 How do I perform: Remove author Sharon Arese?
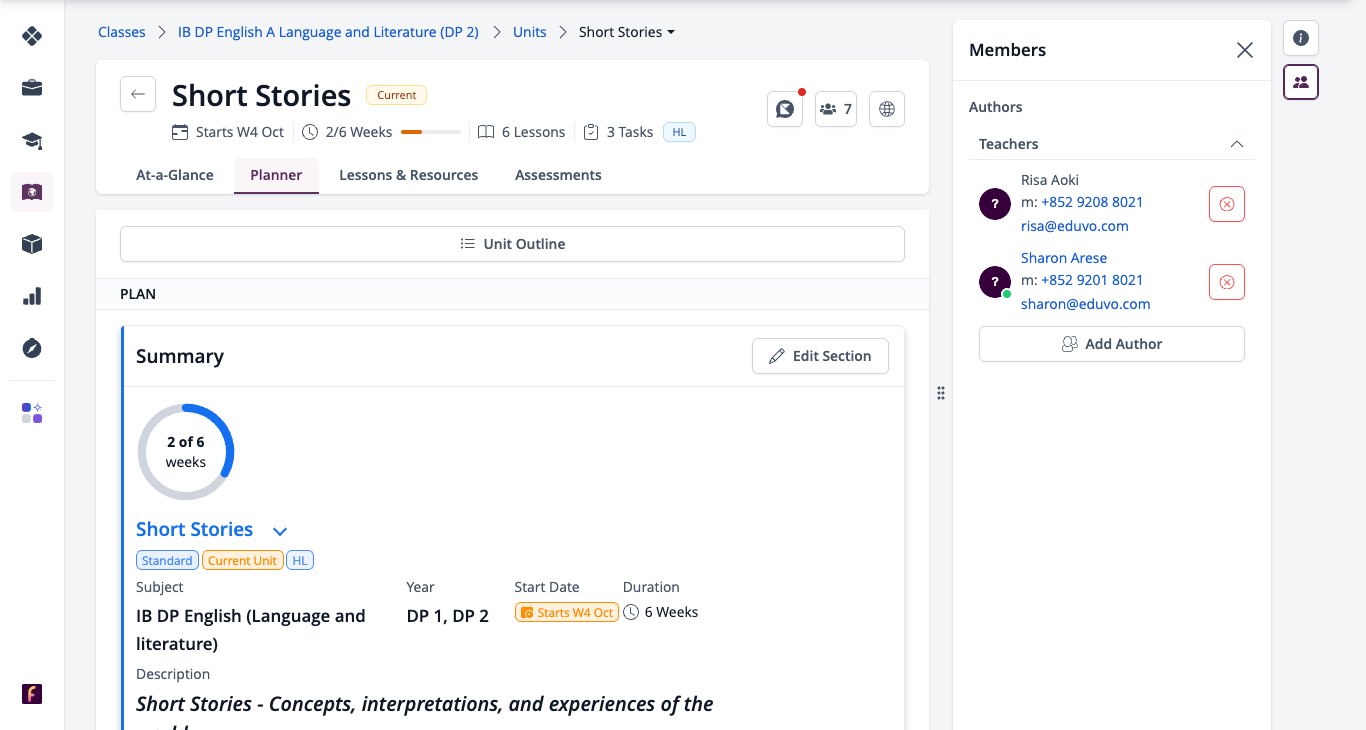tap(1227, 282)
